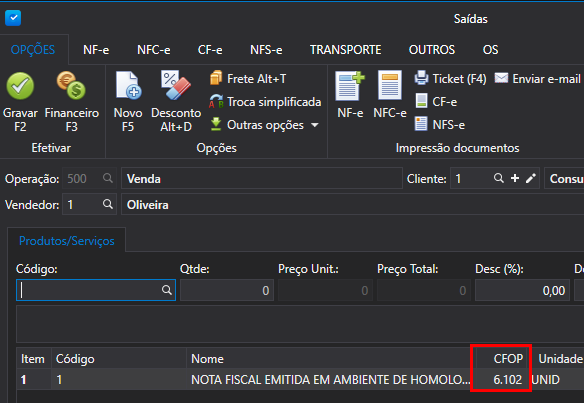
Task: Click the Preço Unit. field
Action: [325, 290]
